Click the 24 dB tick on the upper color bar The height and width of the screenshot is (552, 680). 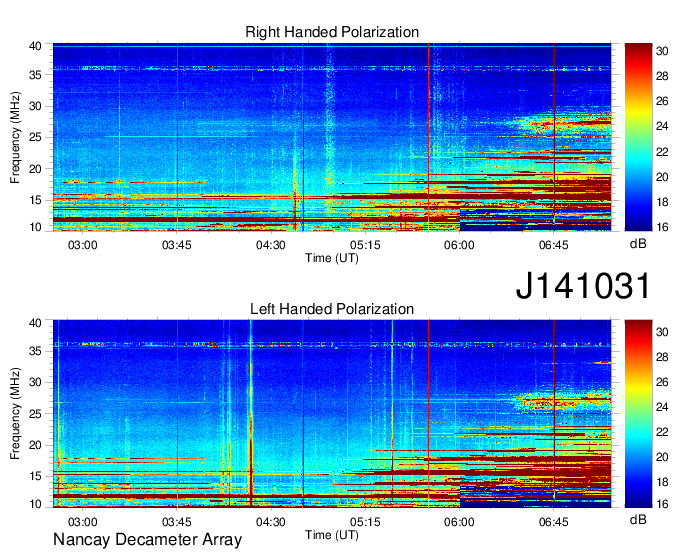pyautogui.click(x=662, y=127)
